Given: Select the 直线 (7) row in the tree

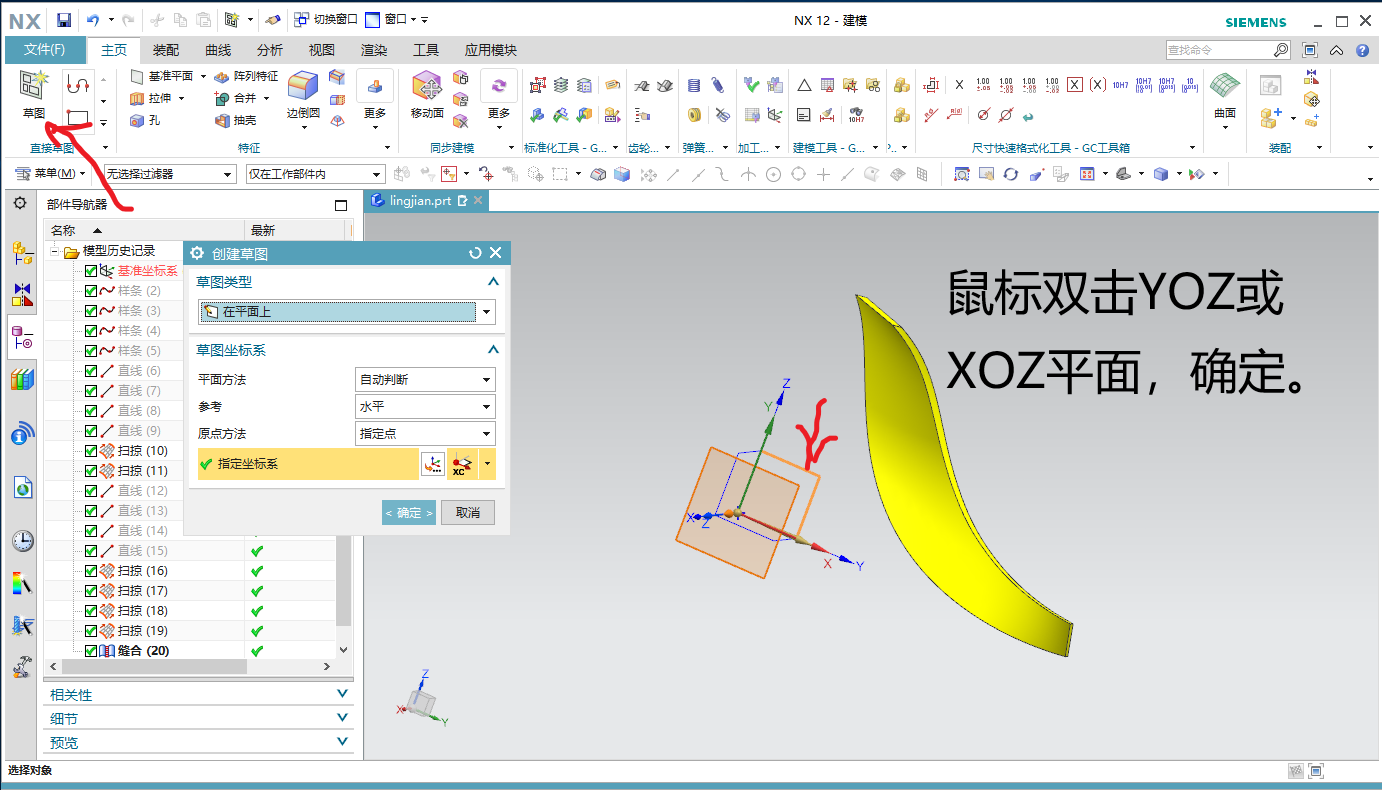Looking at the screenshot, I should (138, 391).
